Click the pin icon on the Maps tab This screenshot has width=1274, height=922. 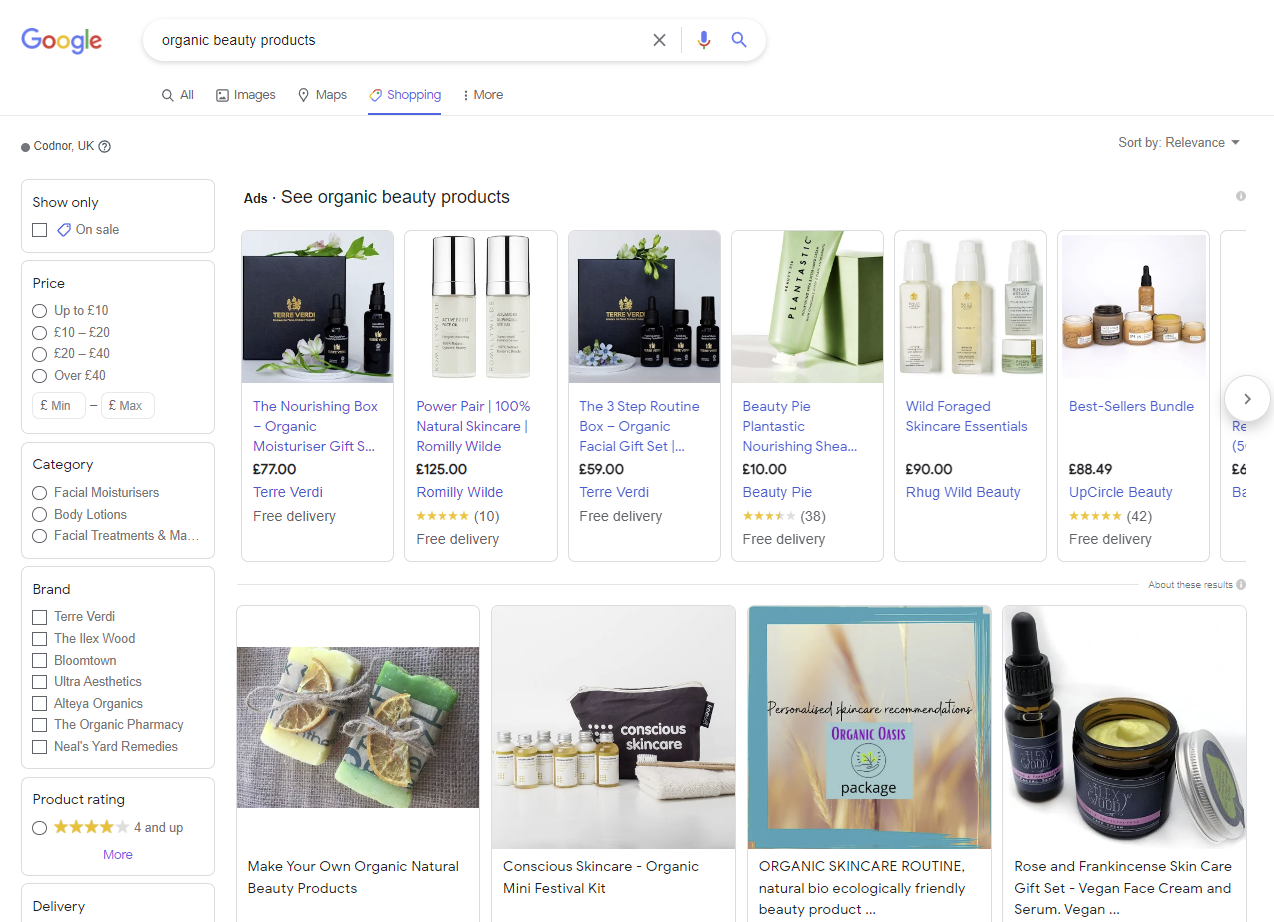[303, 94]
